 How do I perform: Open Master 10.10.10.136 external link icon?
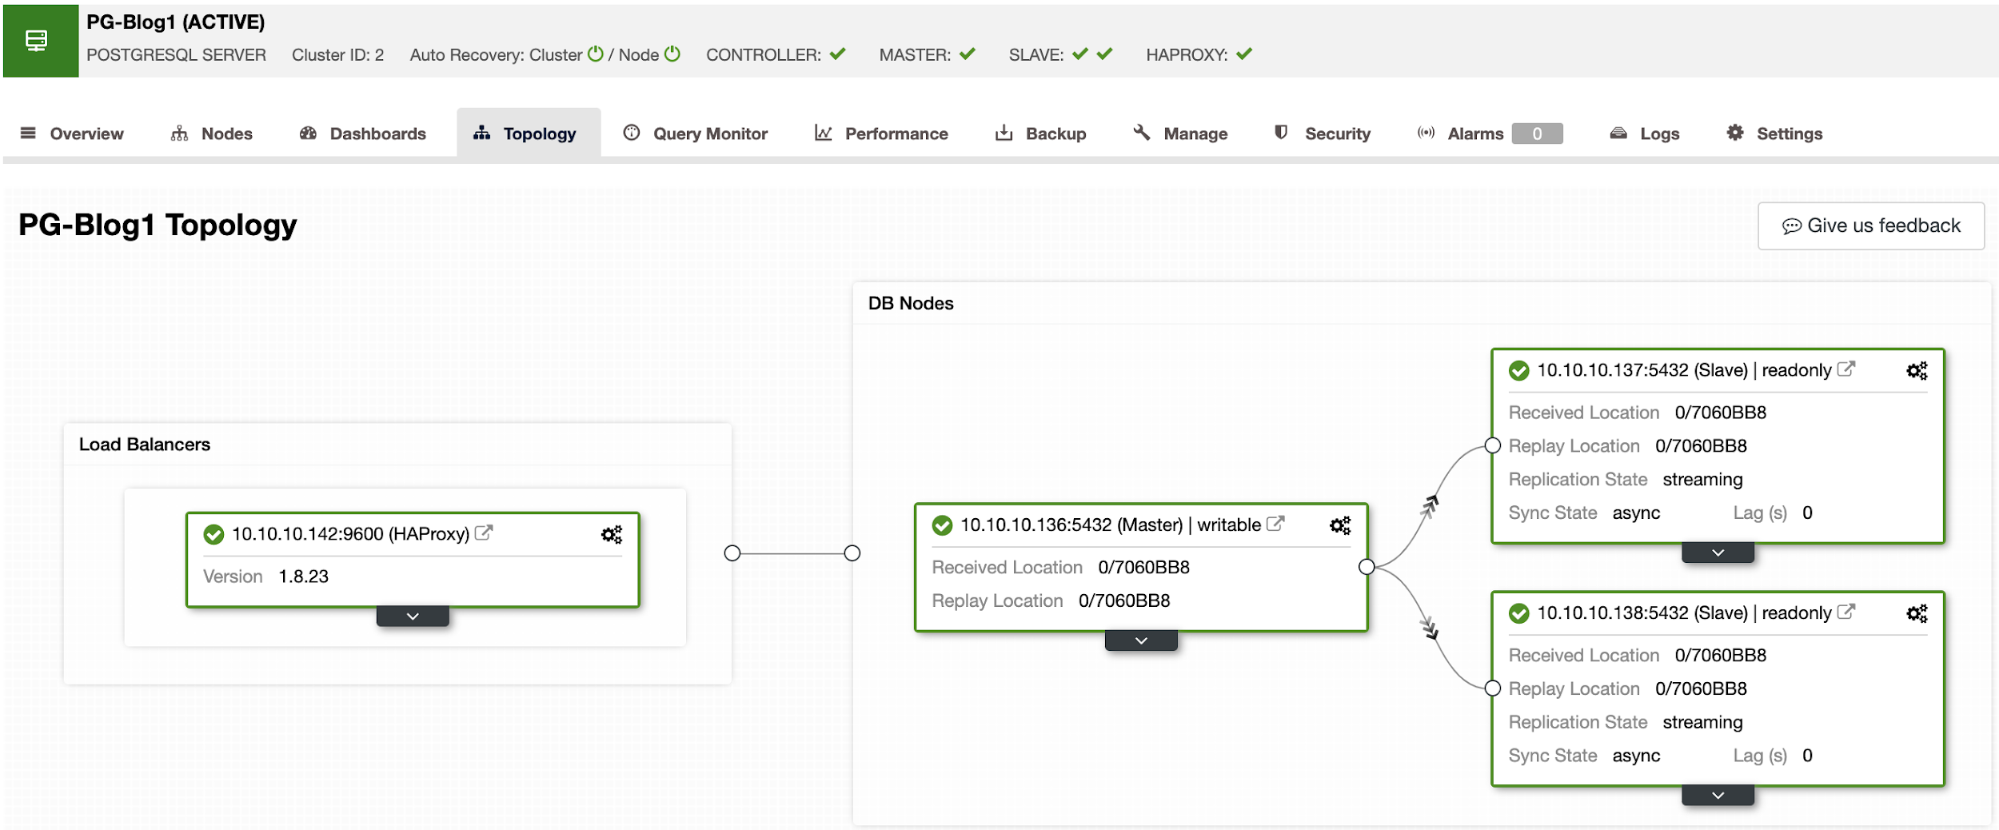[1276, 524]
